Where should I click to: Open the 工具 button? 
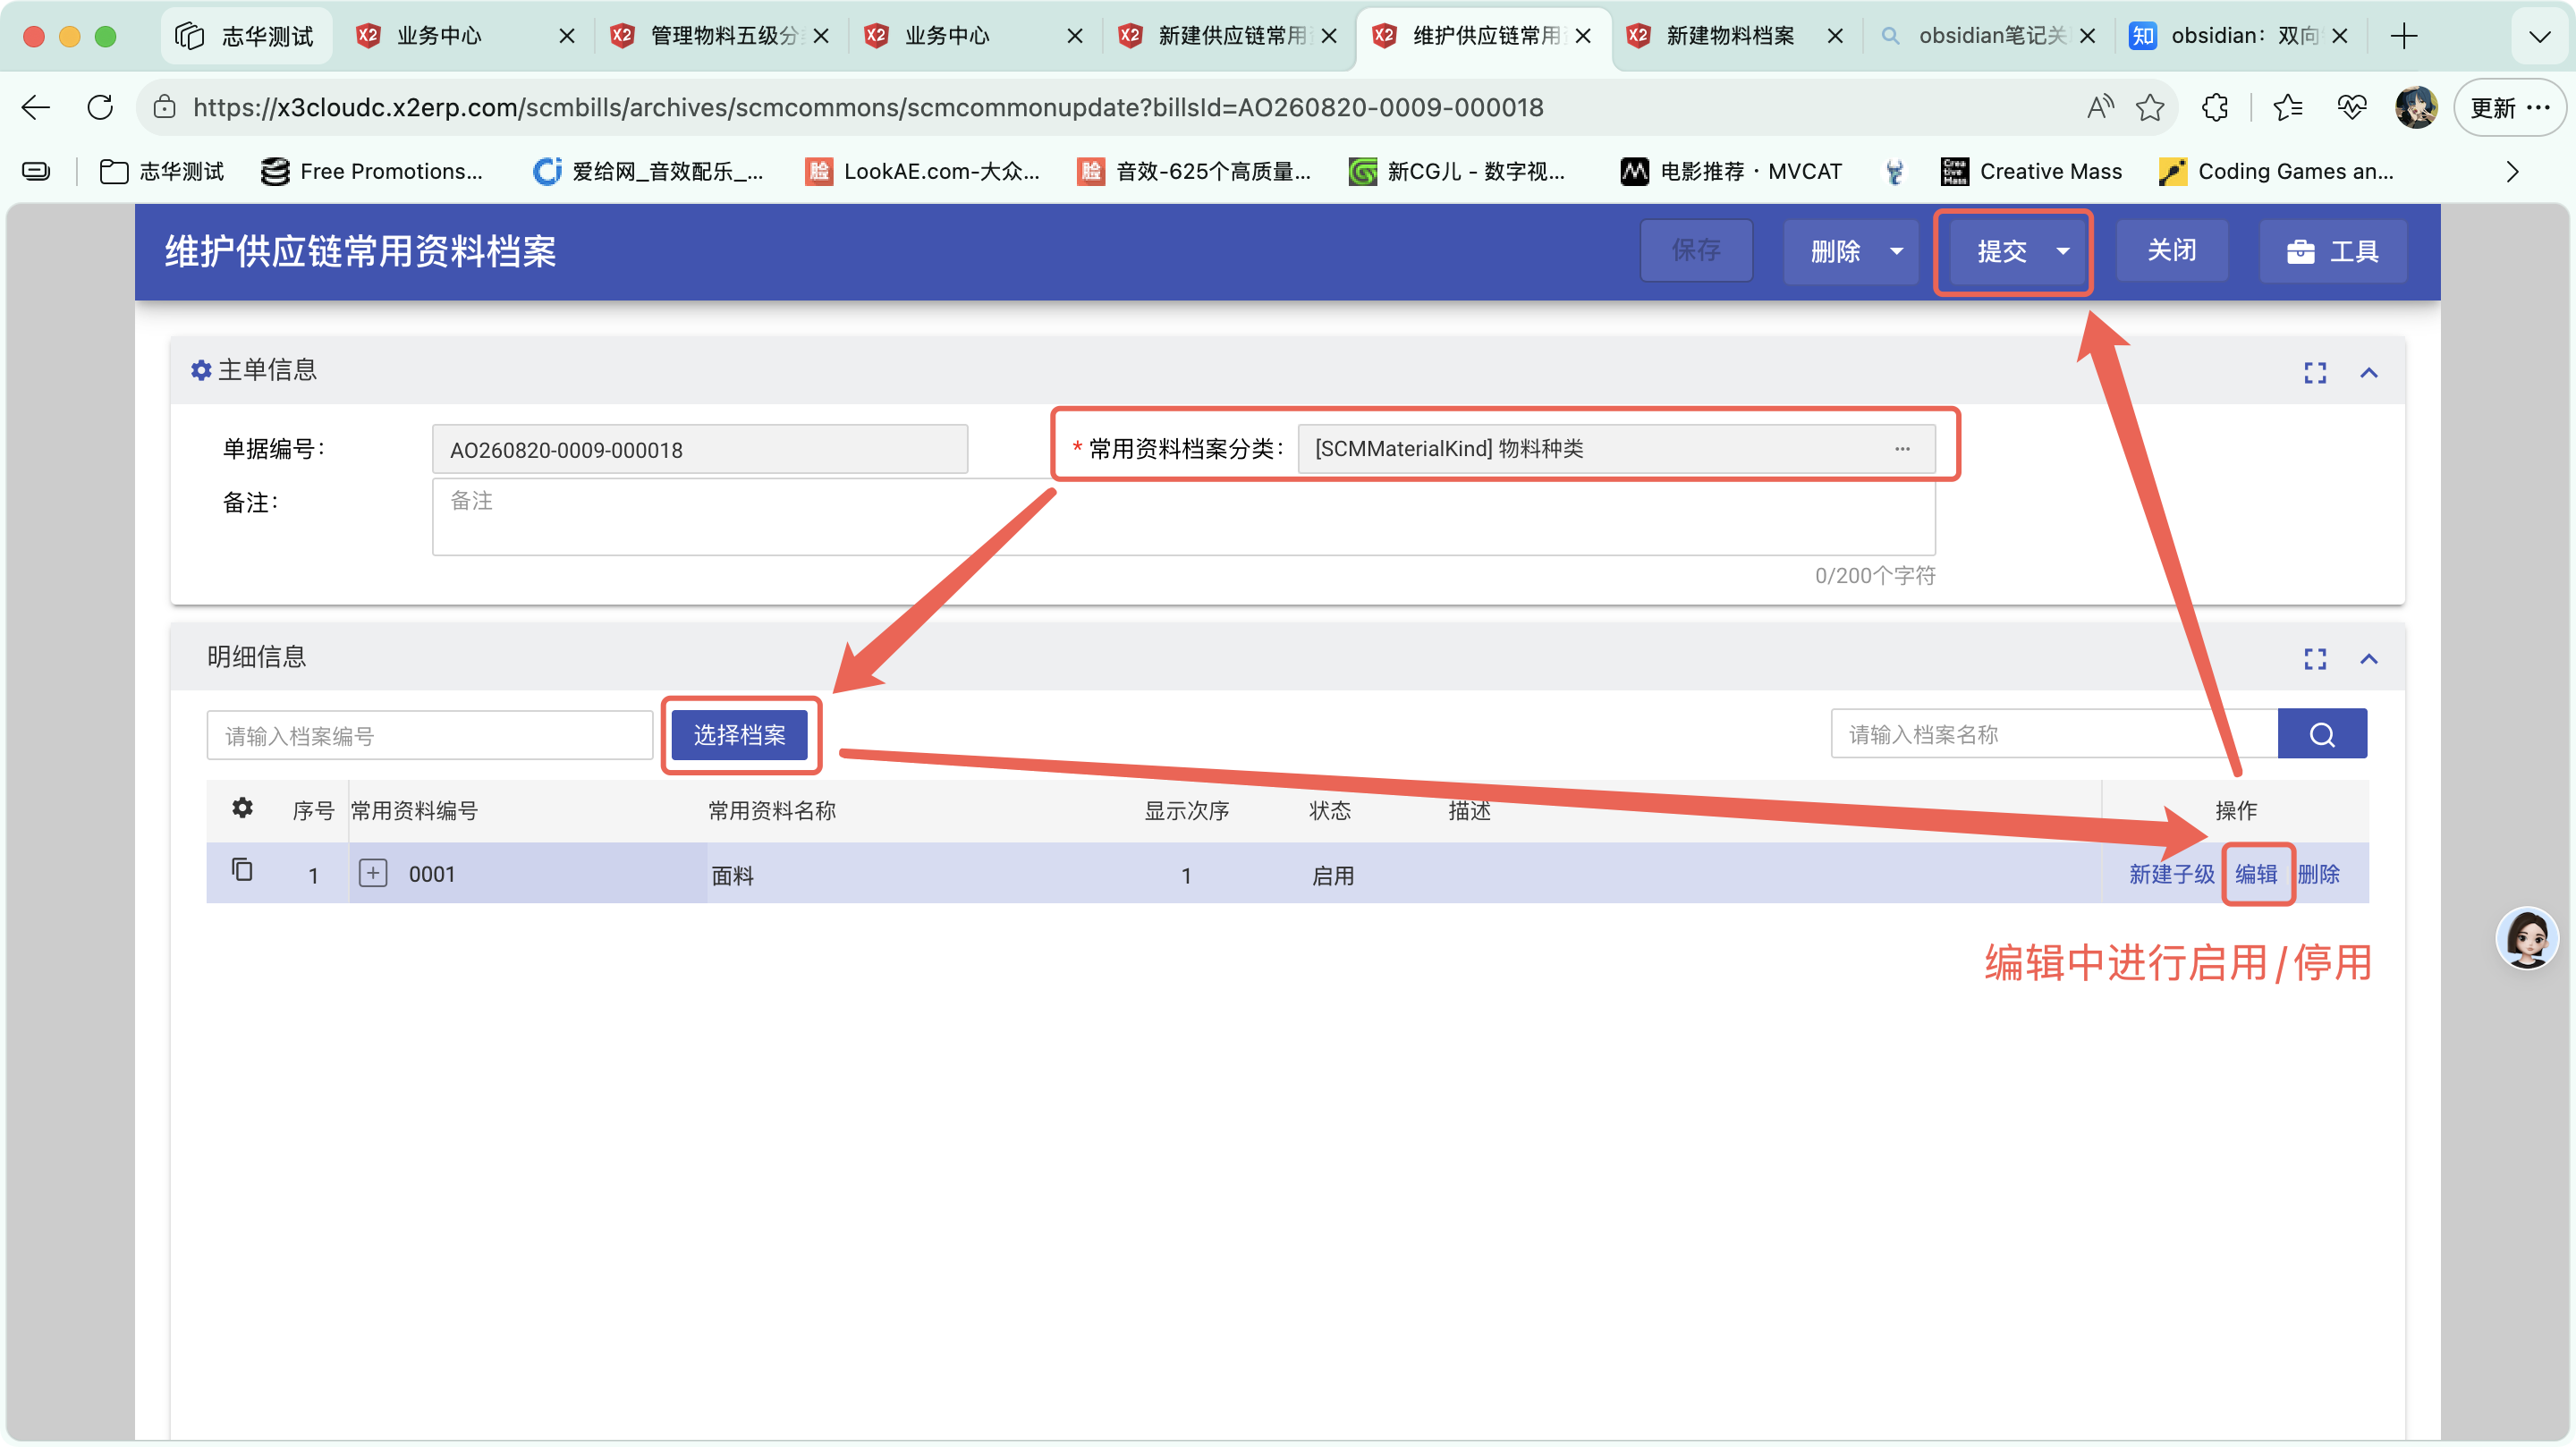(2332, 251)
